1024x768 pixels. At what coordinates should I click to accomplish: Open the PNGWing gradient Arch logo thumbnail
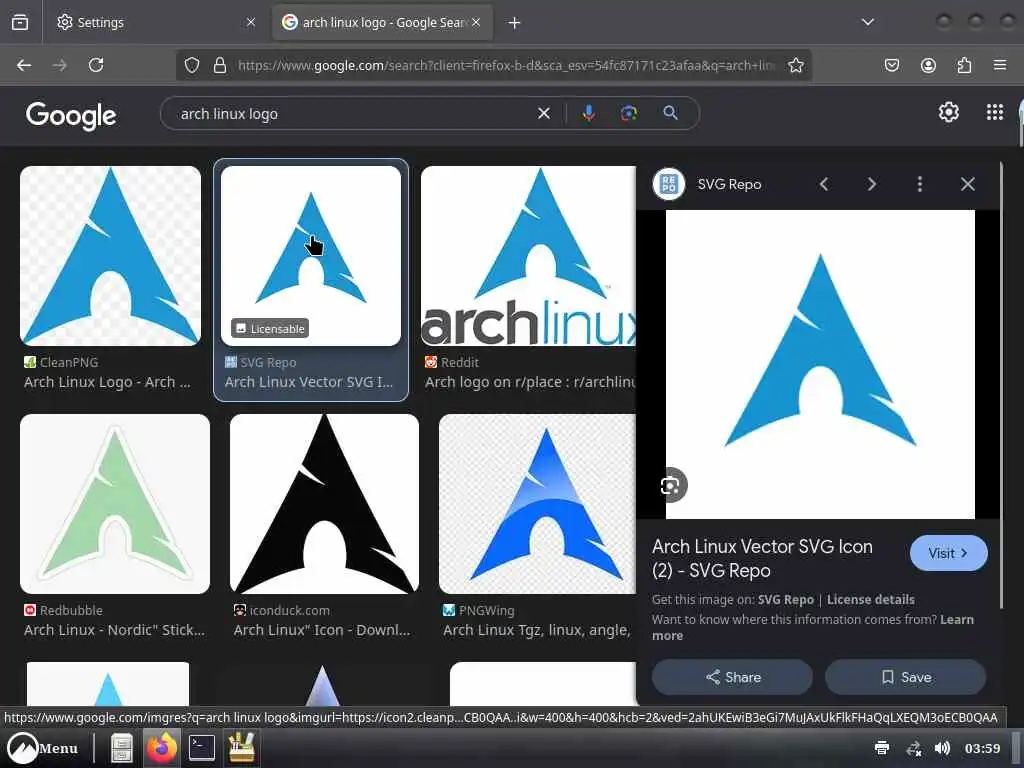[x=537, y=504]
